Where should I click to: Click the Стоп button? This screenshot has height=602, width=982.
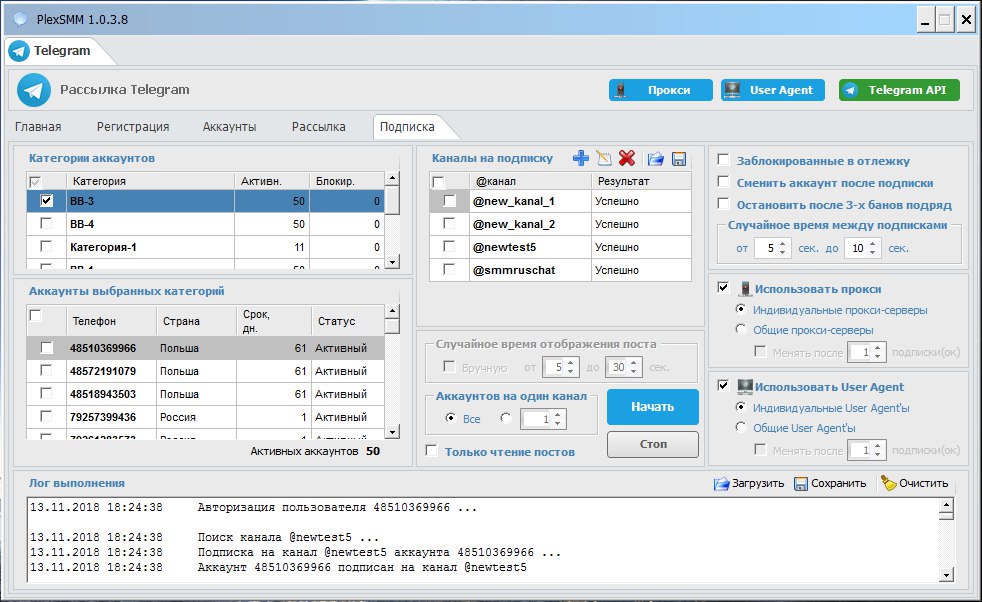(x=653, y=444)
